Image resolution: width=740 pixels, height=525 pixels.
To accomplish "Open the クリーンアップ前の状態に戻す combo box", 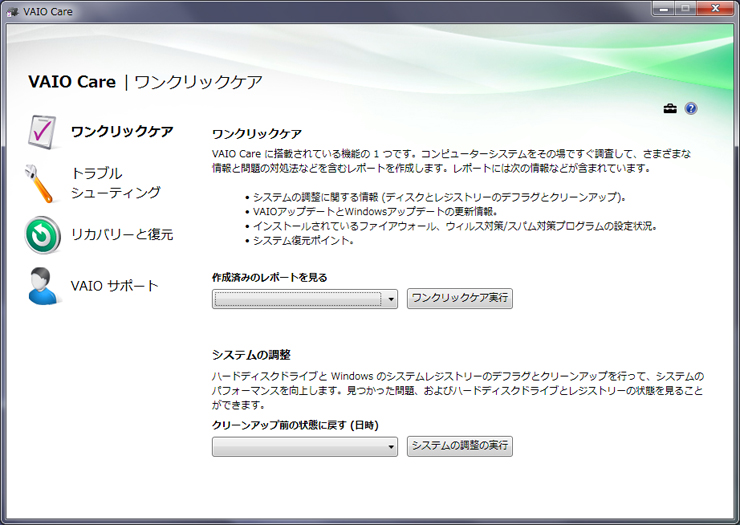I will click(x=297, y=447).
